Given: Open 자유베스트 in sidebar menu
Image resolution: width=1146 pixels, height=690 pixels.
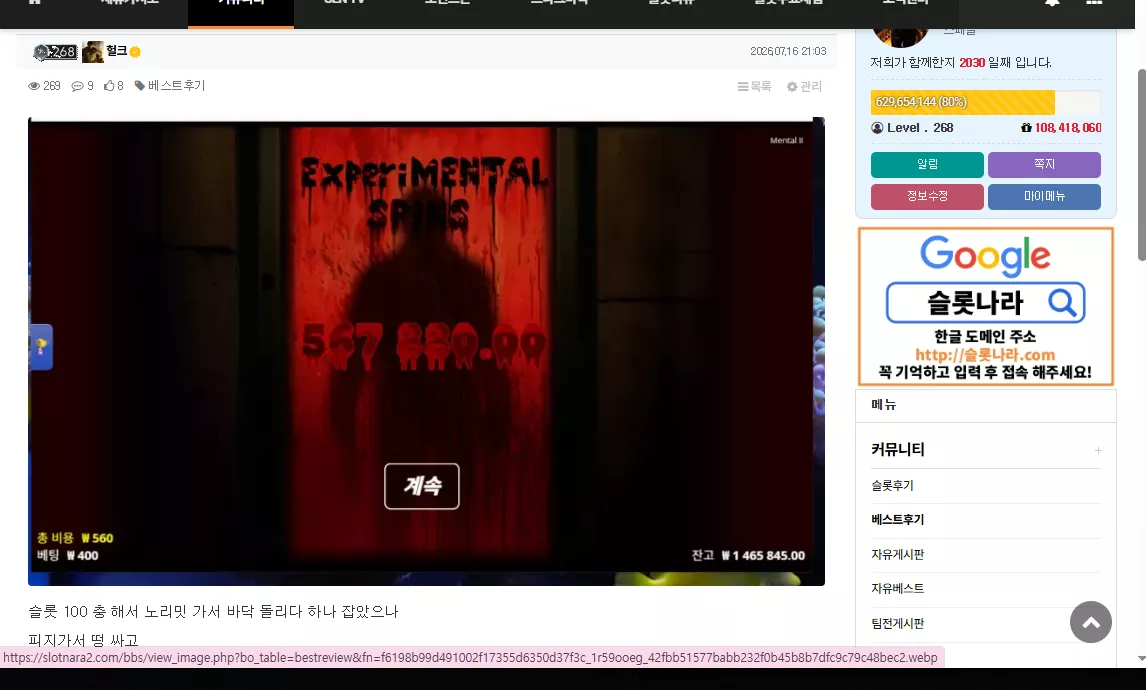Looking at the screenshot, I should pos(898,588).
